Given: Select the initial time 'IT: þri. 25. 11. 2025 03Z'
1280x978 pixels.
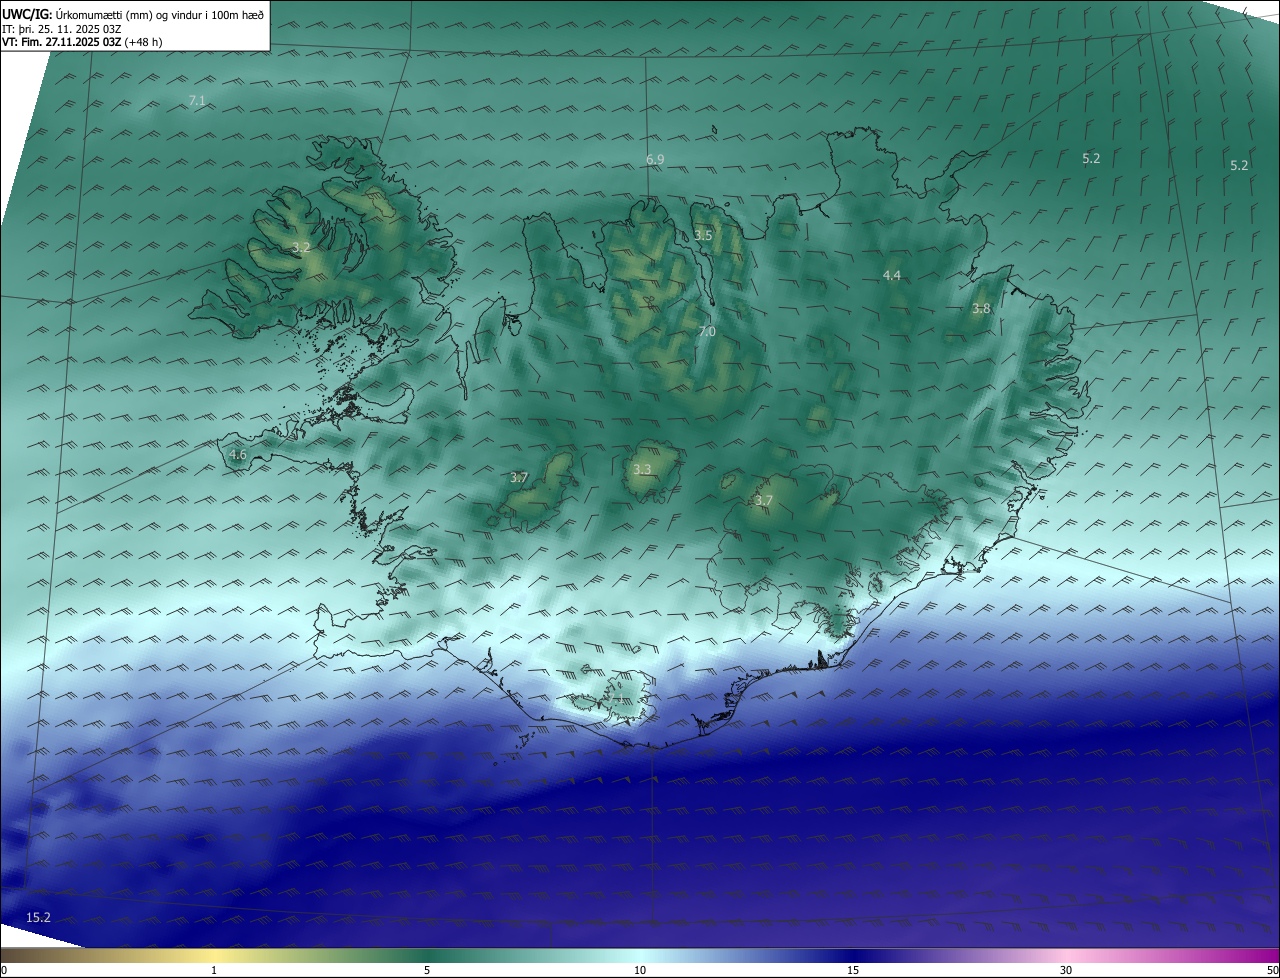Looking at the screenshot, I should (62, 29).
